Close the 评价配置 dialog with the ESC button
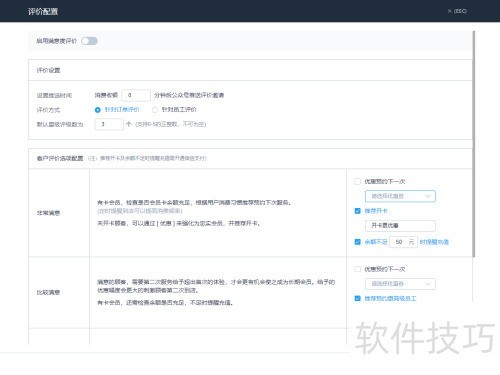This screenshot has width=500, height=375. pyautogui.click(x=457, y=11)
